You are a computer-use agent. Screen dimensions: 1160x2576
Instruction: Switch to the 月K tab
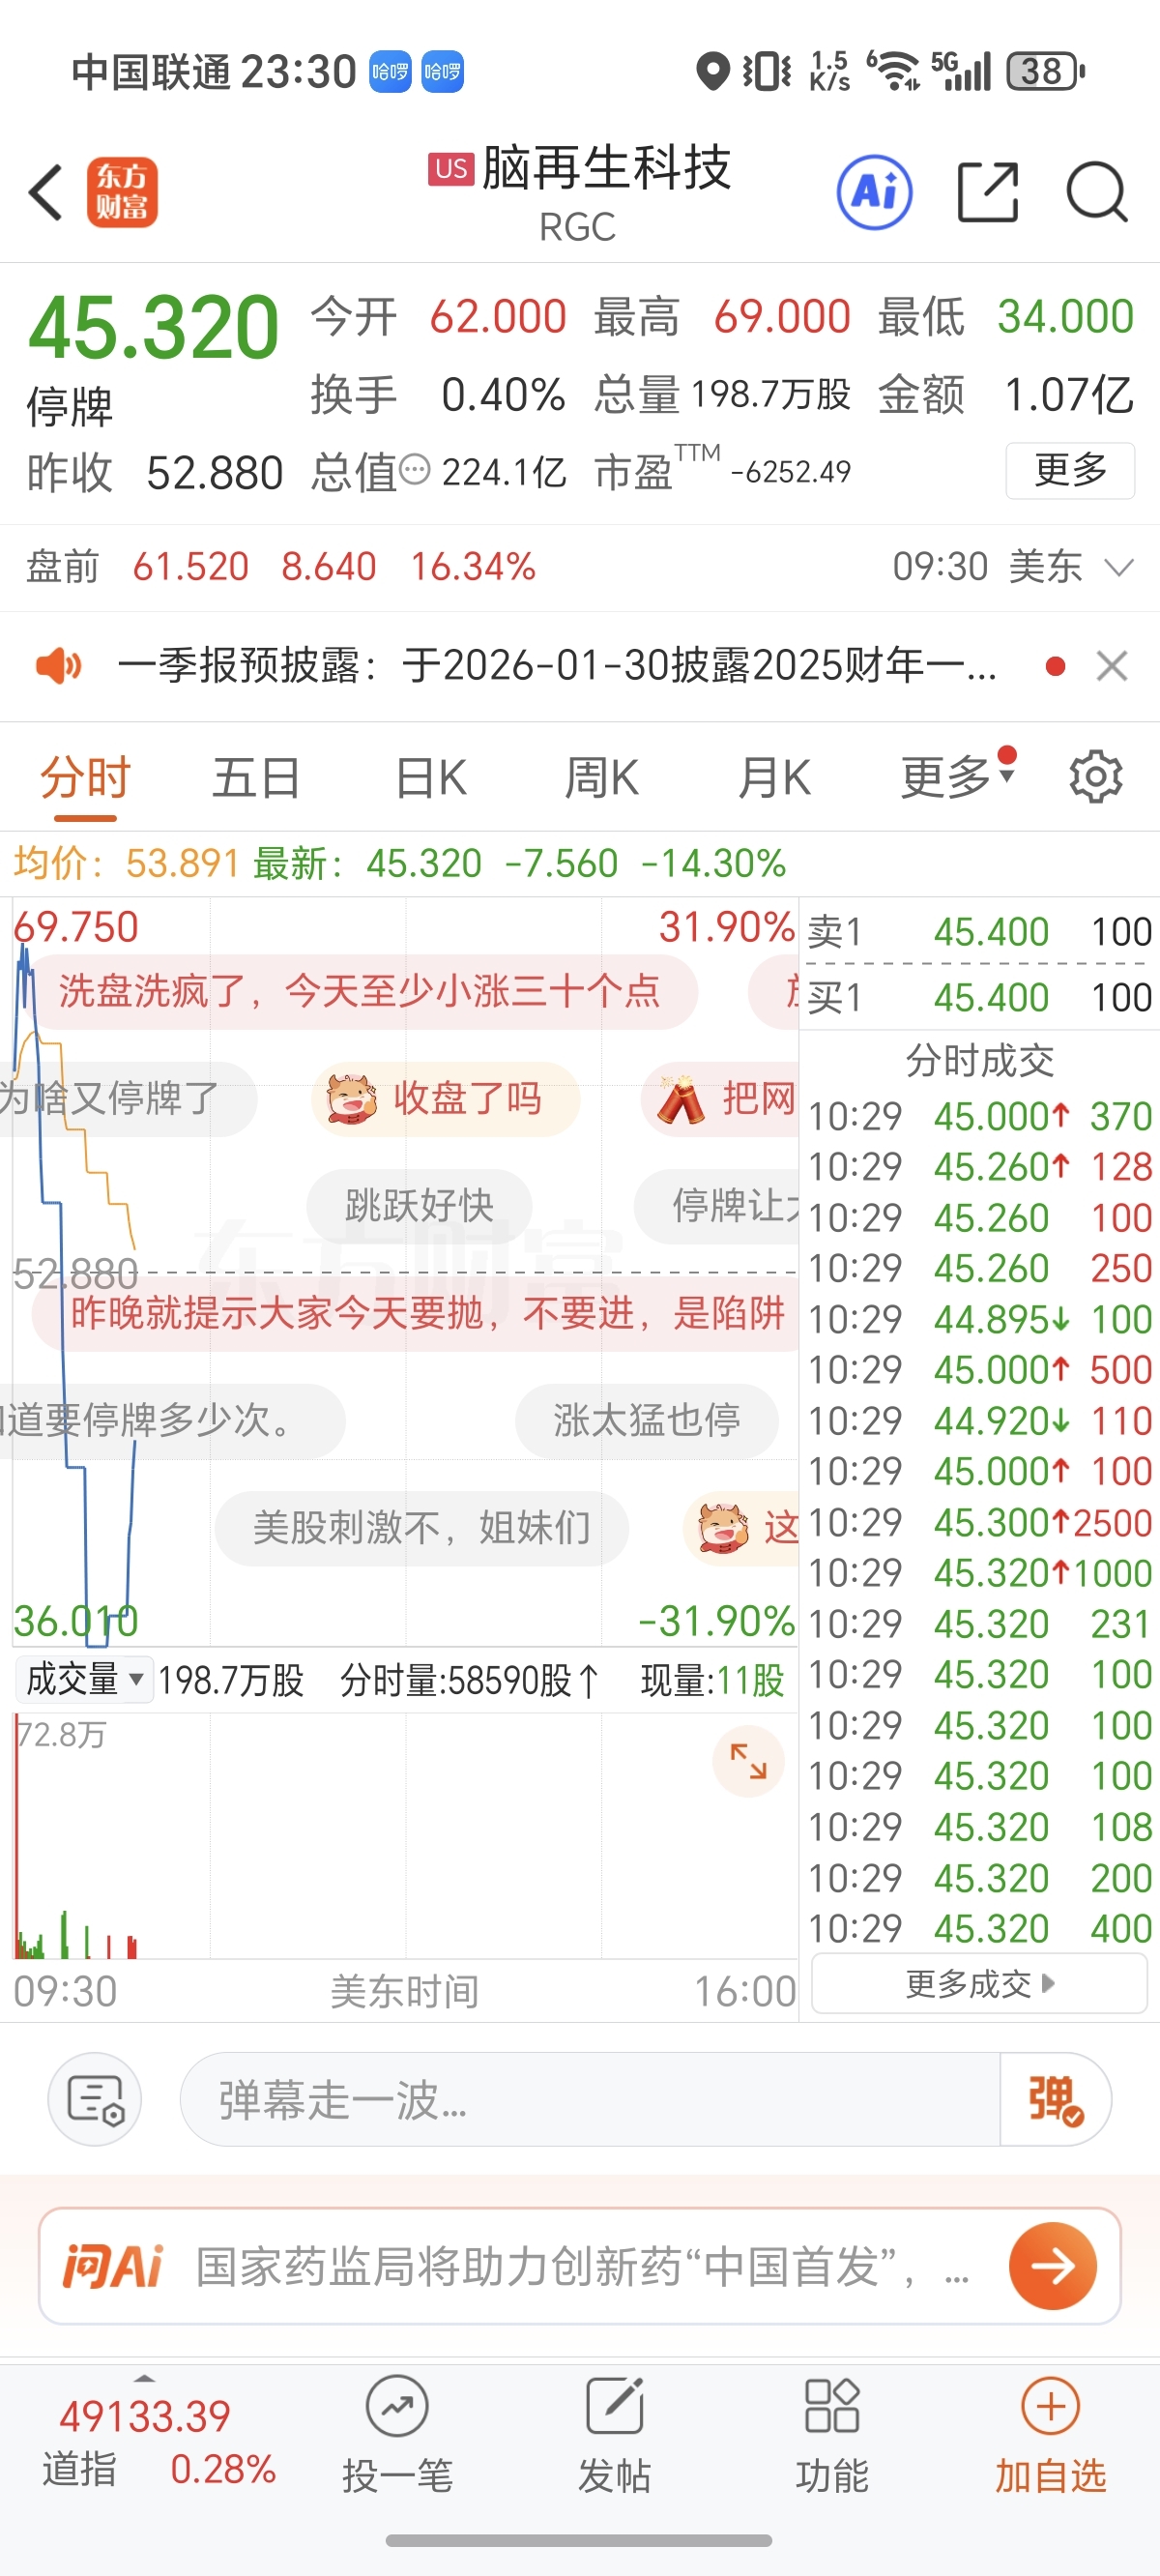coord(774,777)
